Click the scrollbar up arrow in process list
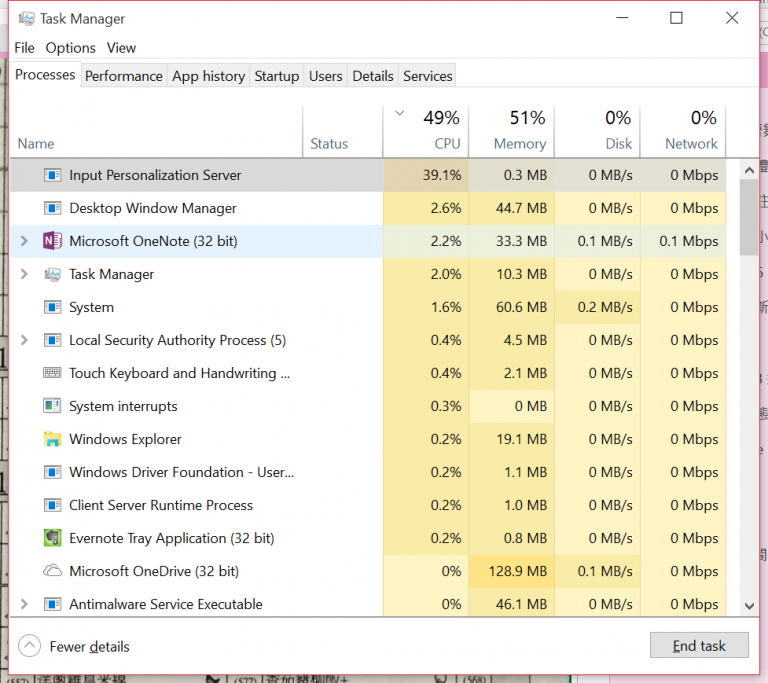 point(749,170)
